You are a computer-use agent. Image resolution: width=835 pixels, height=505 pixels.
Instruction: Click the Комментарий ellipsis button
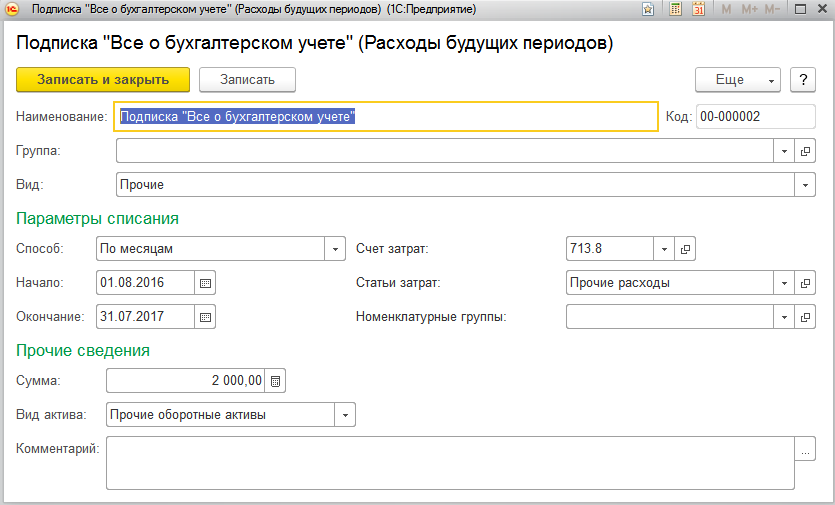806,450
